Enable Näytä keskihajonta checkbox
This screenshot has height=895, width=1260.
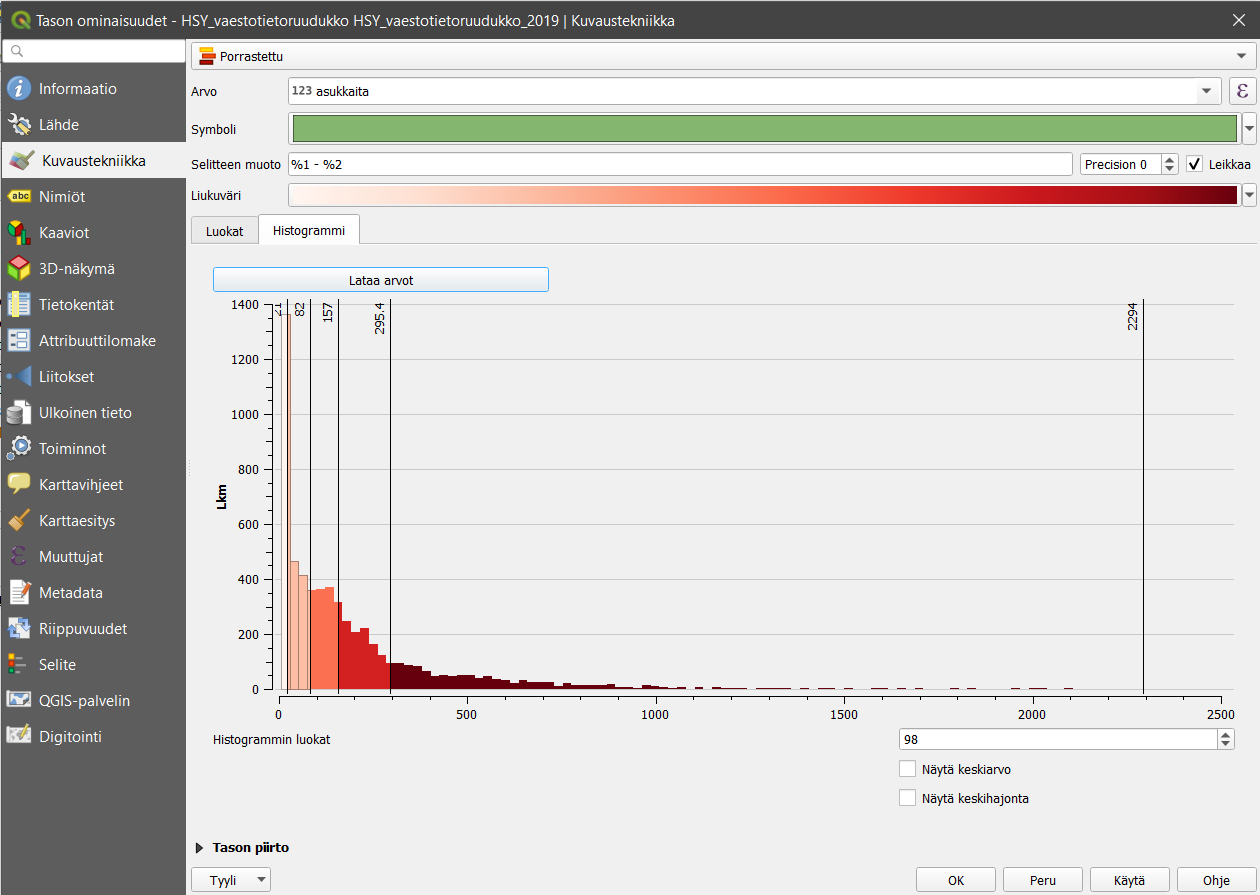click(x=908, y=798)
